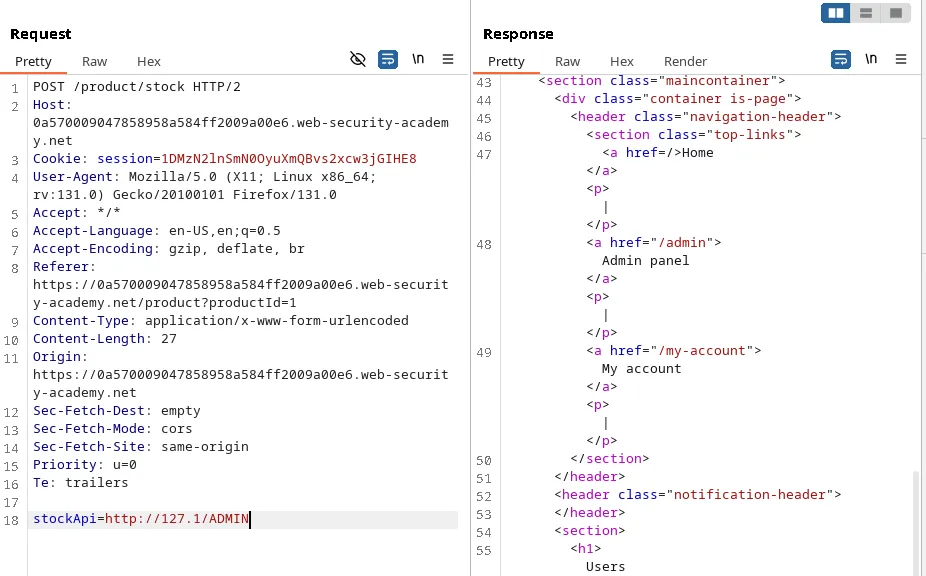Open Request panel hamburger menu
Image resolution: width=926 pixels, height=576 pixels.
(448, 58)
